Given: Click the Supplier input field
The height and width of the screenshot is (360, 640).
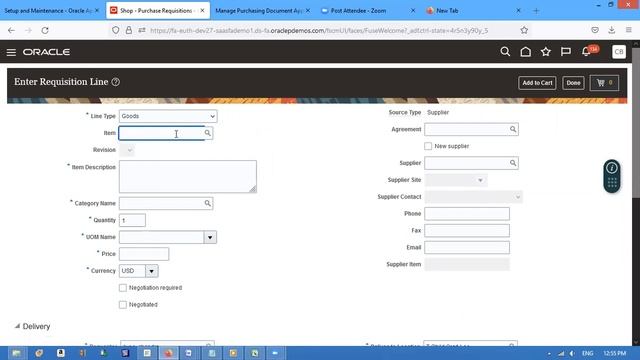Looking at the screenshot, I should point(467,163).
